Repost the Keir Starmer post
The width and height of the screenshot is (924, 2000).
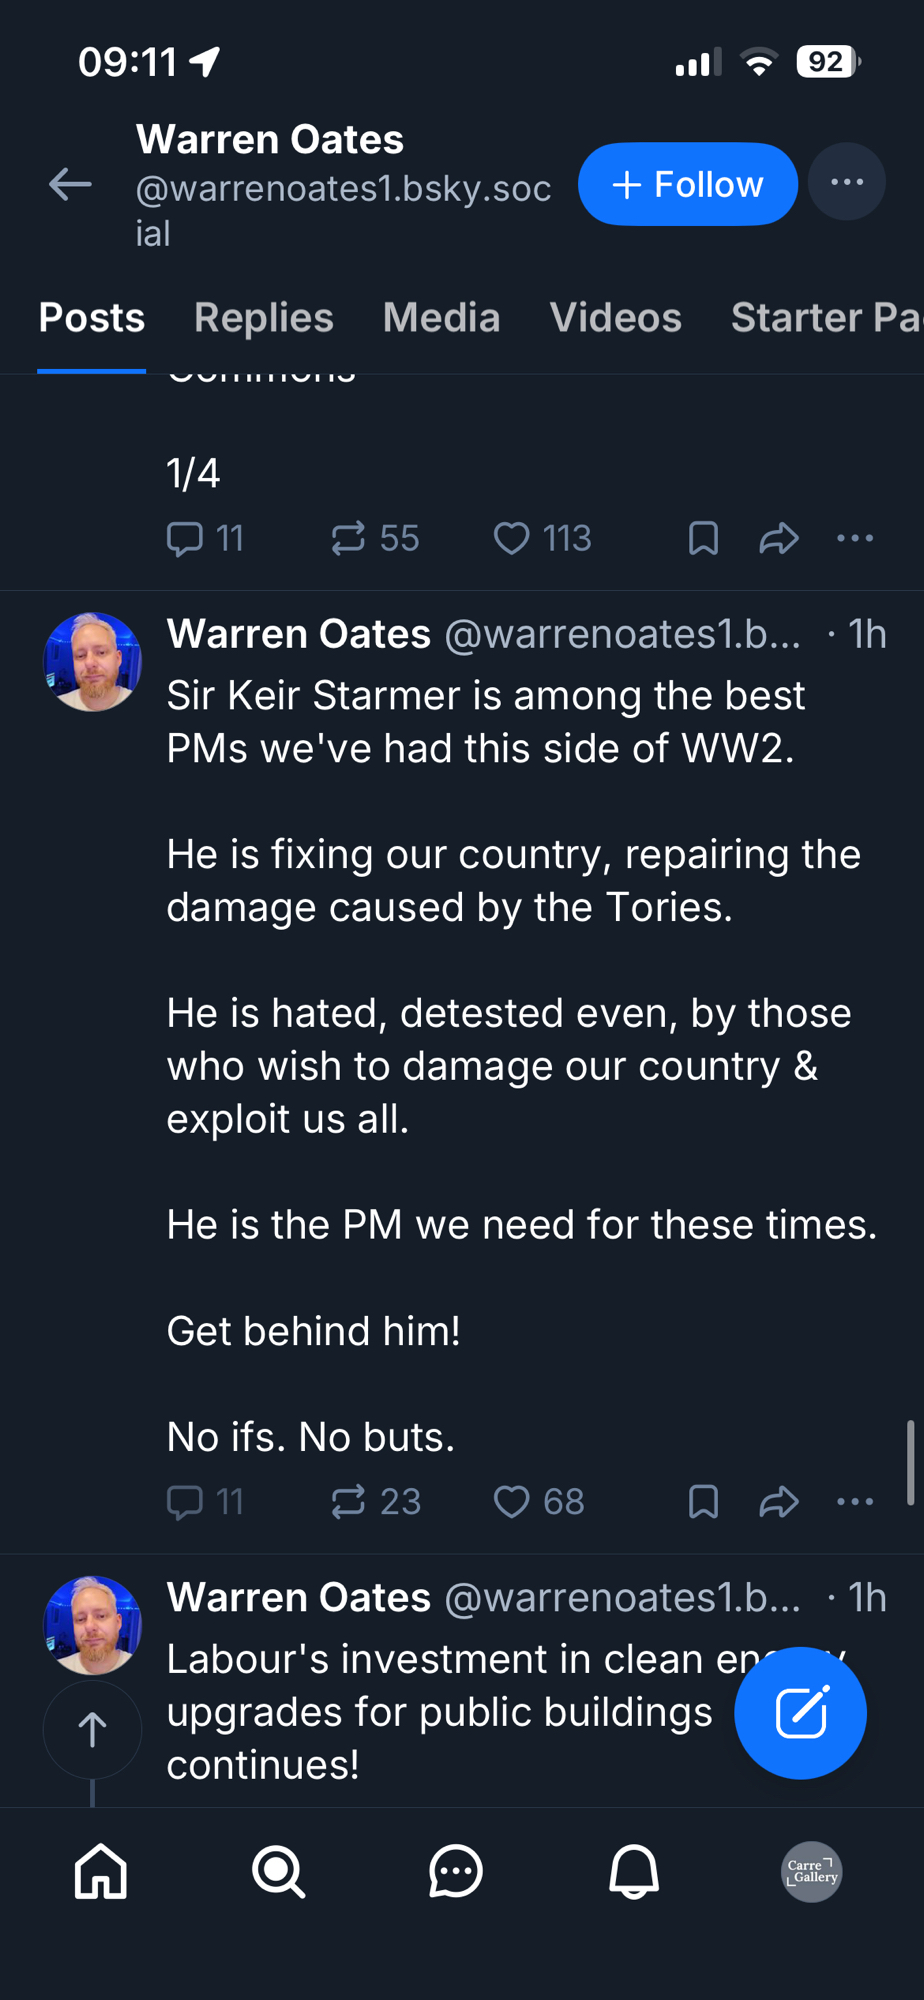point(348,1502)
